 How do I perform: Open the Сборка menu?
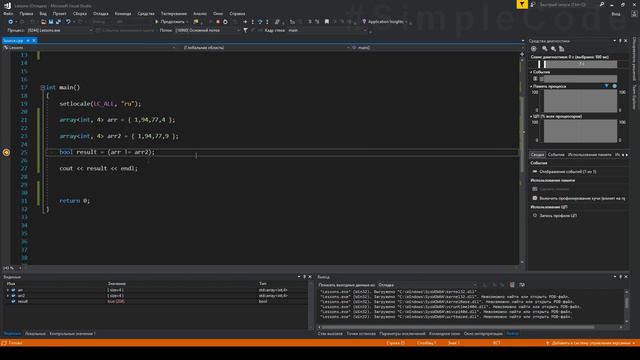(80, 13)
